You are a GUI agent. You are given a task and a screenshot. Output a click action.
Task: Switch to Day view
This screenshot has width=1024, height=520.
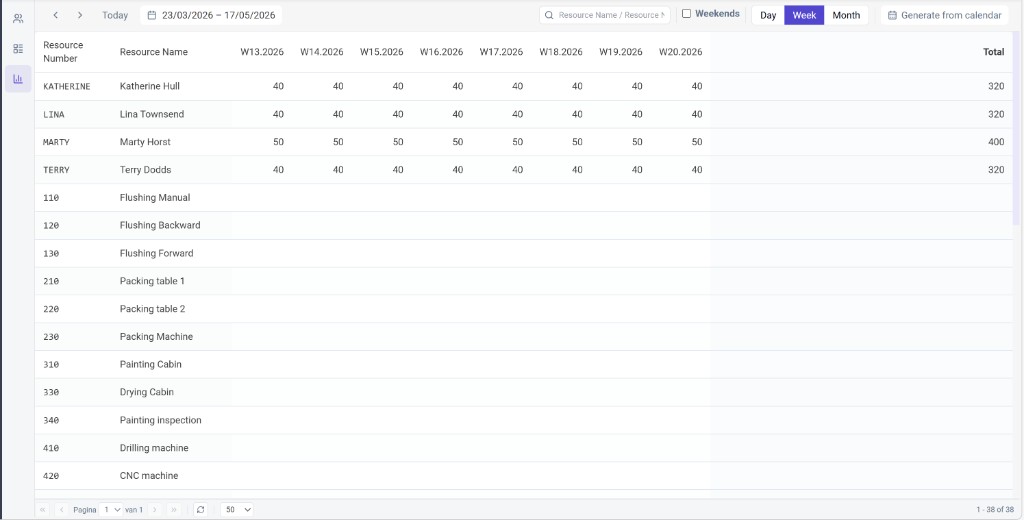768,15
